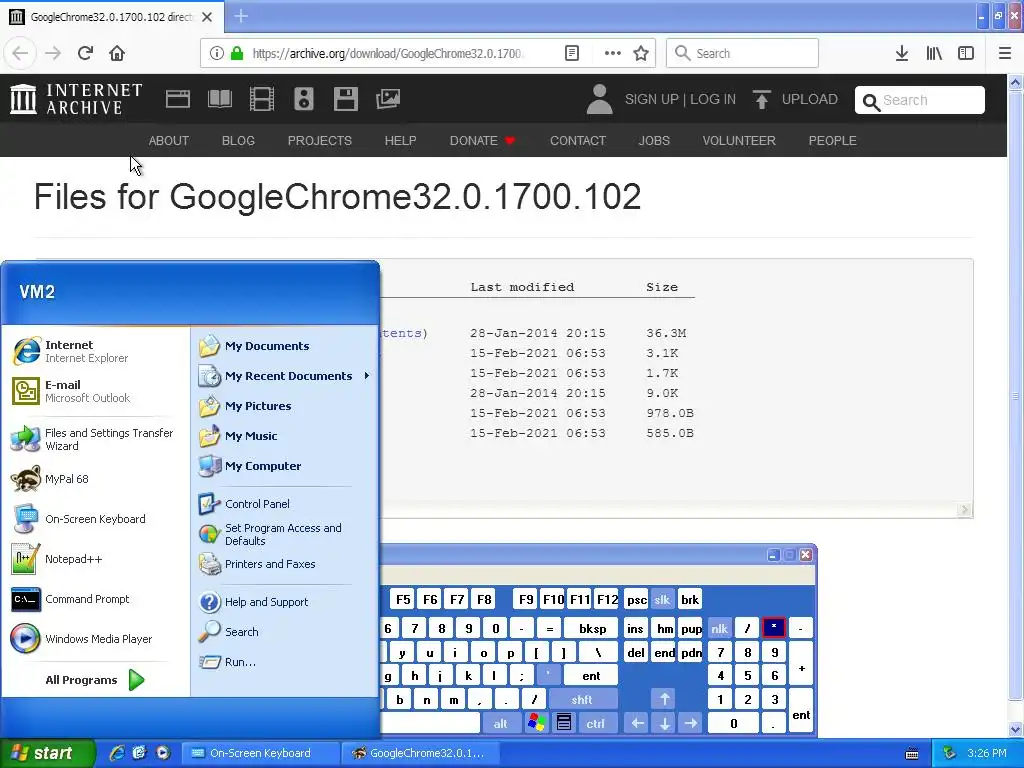Toggle the browser sidebar icon
Screen dimensions: 1024x768
966,53
